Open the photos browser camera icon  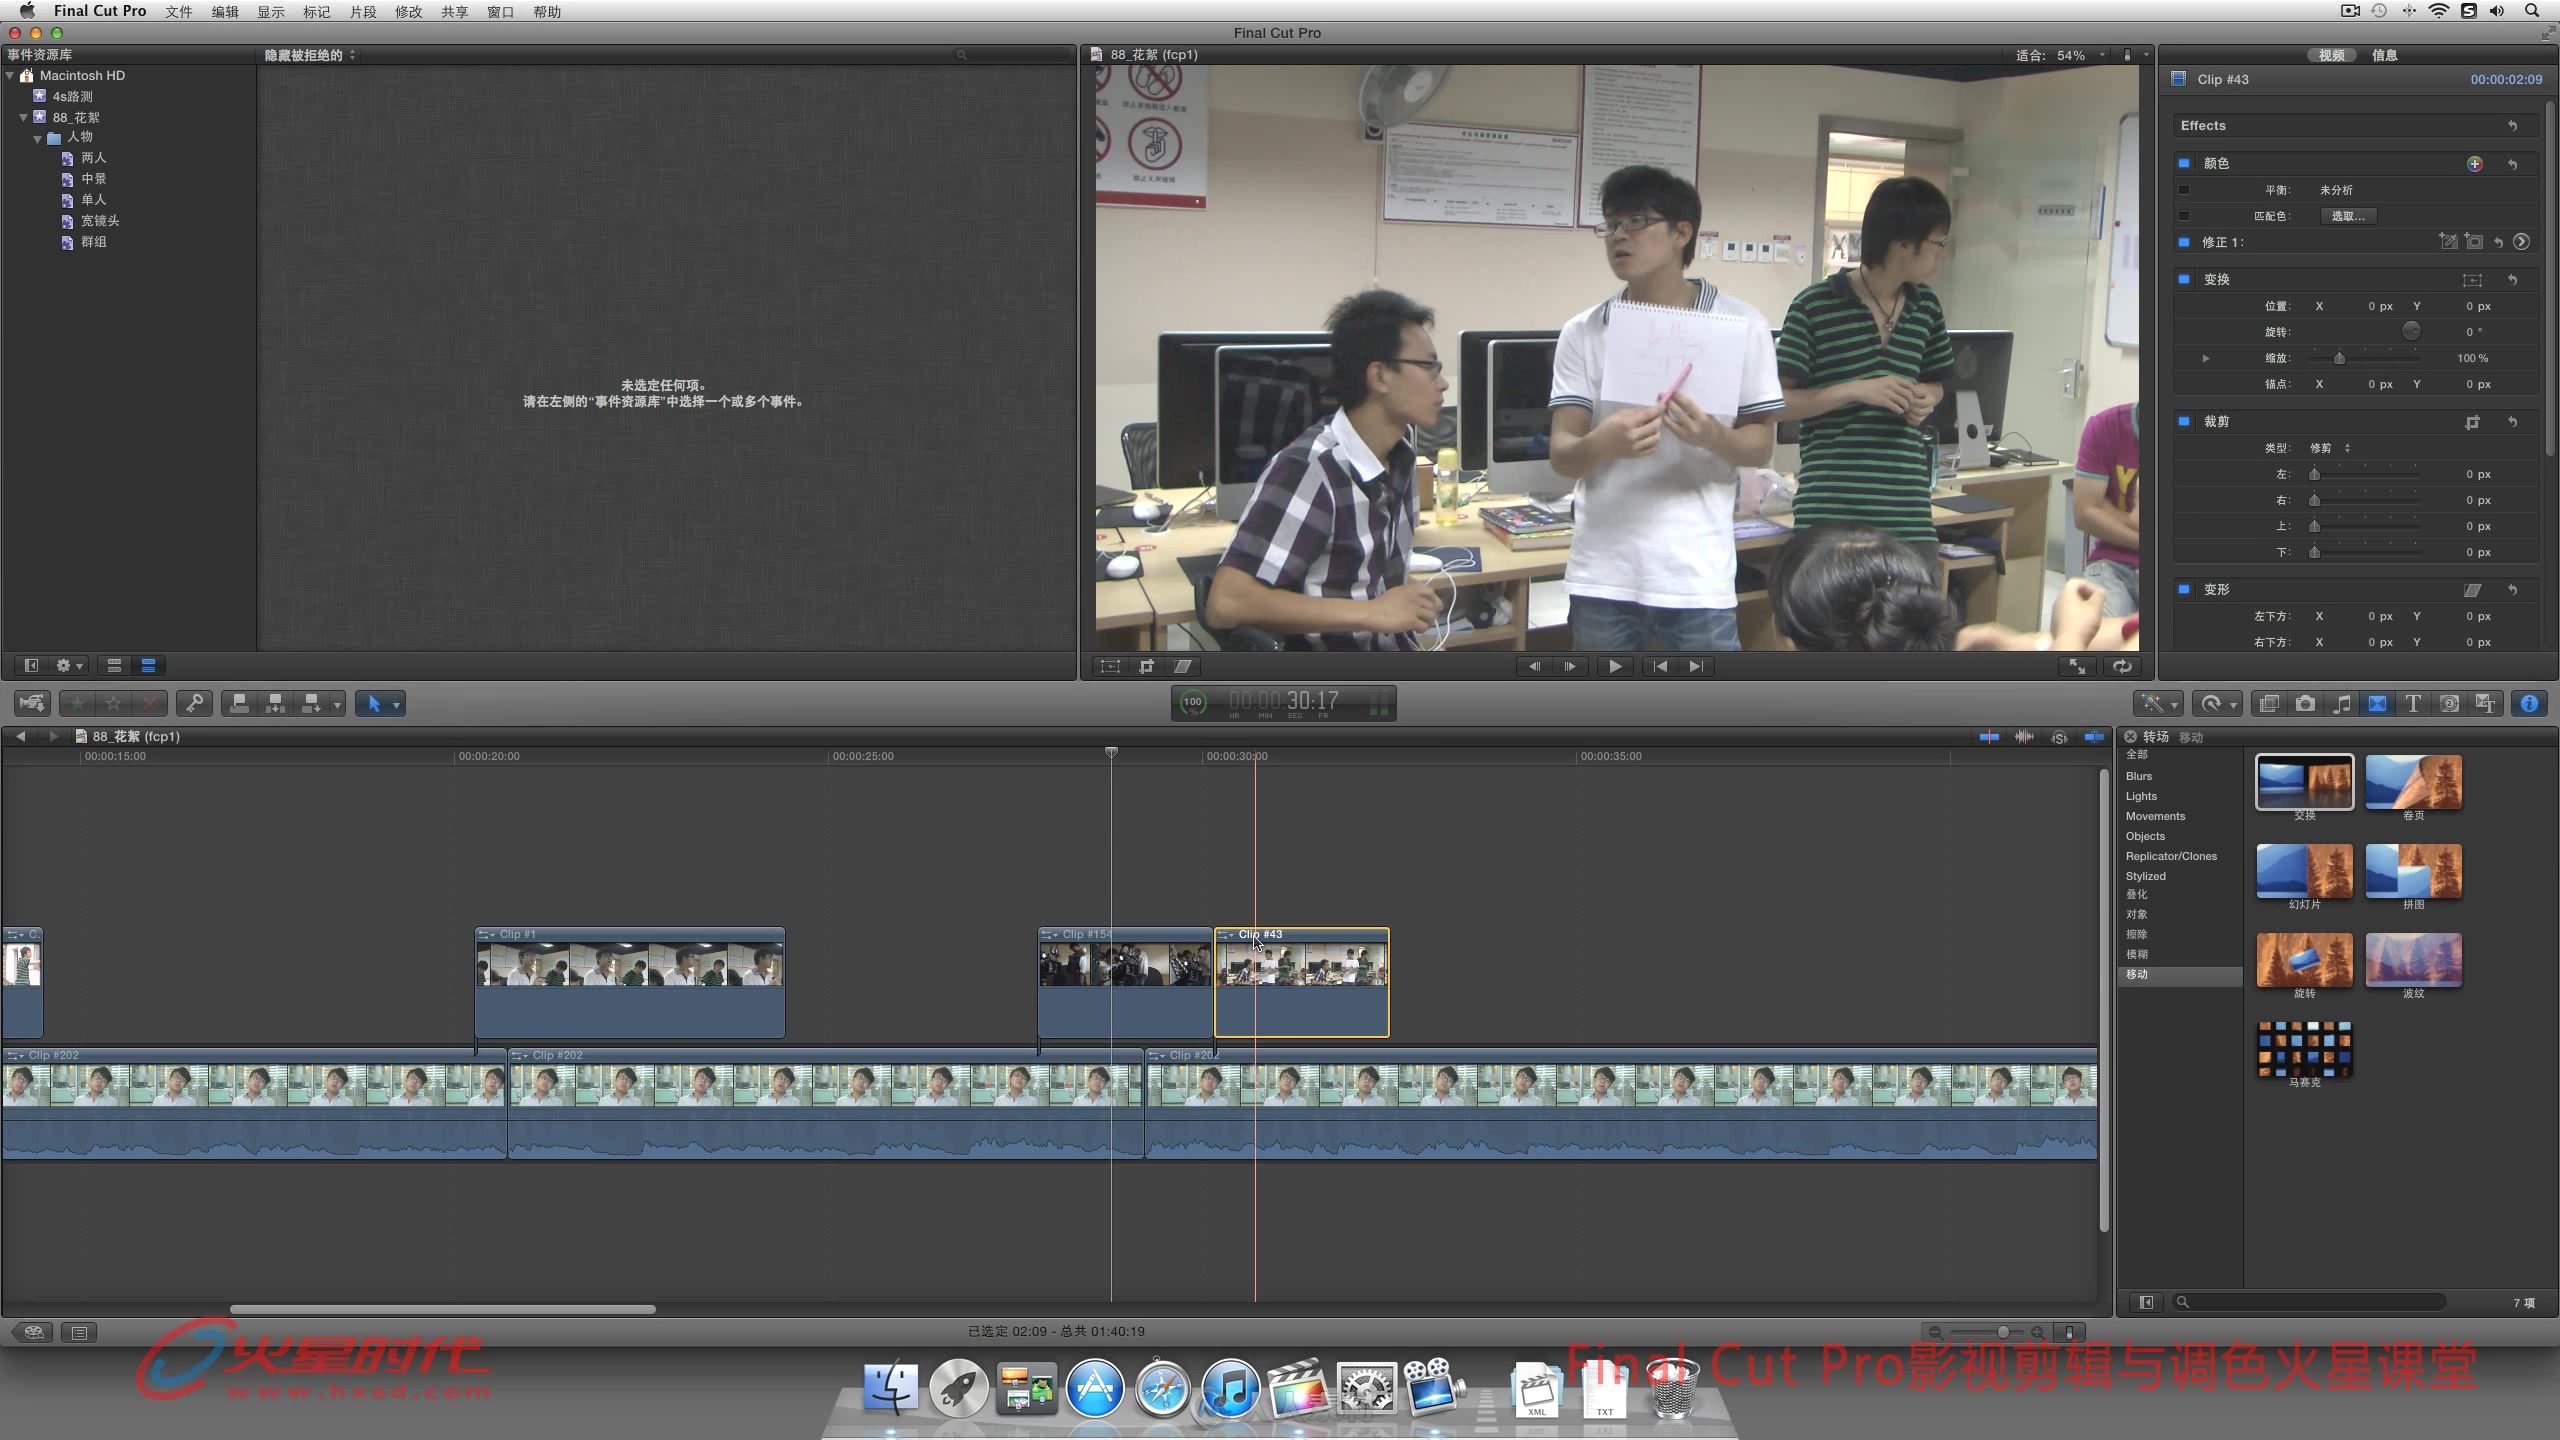coord(2305,704)
